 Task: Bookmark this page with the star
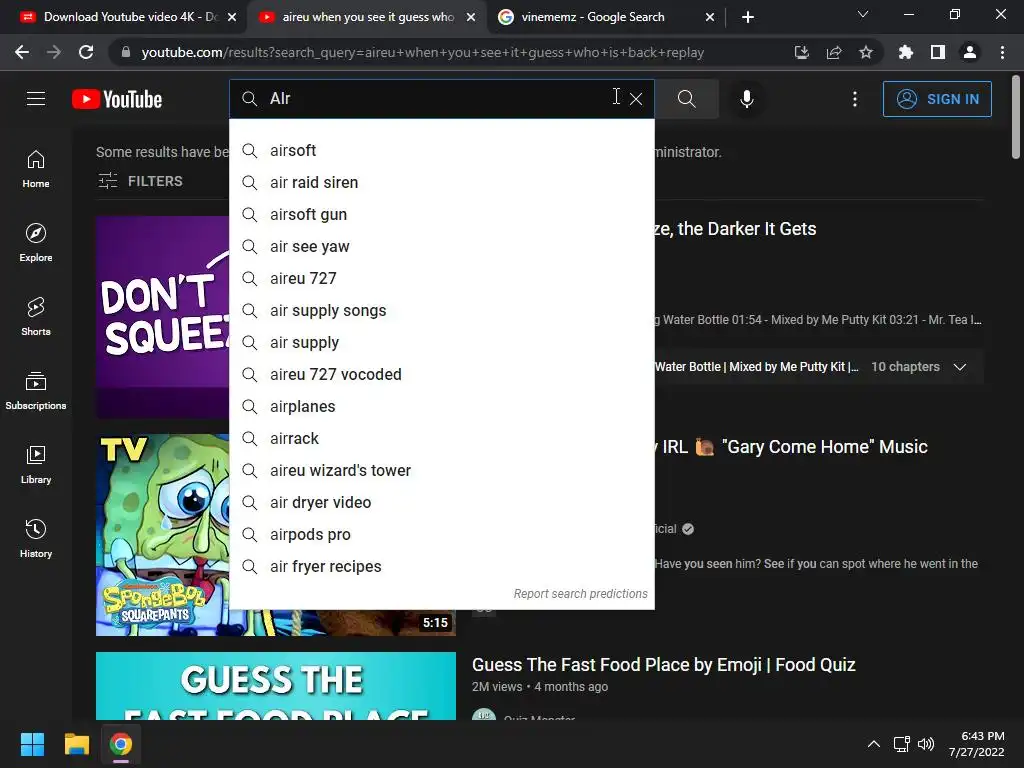coord(866,52)
